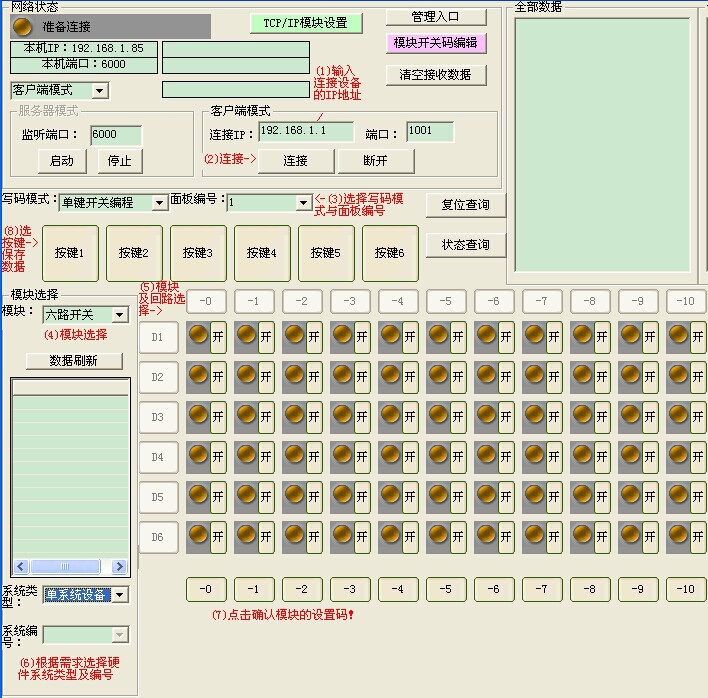Click the list scrollbar left arrow
The image size is (708, 698).
pyautogui.click(x=21, y=566)
